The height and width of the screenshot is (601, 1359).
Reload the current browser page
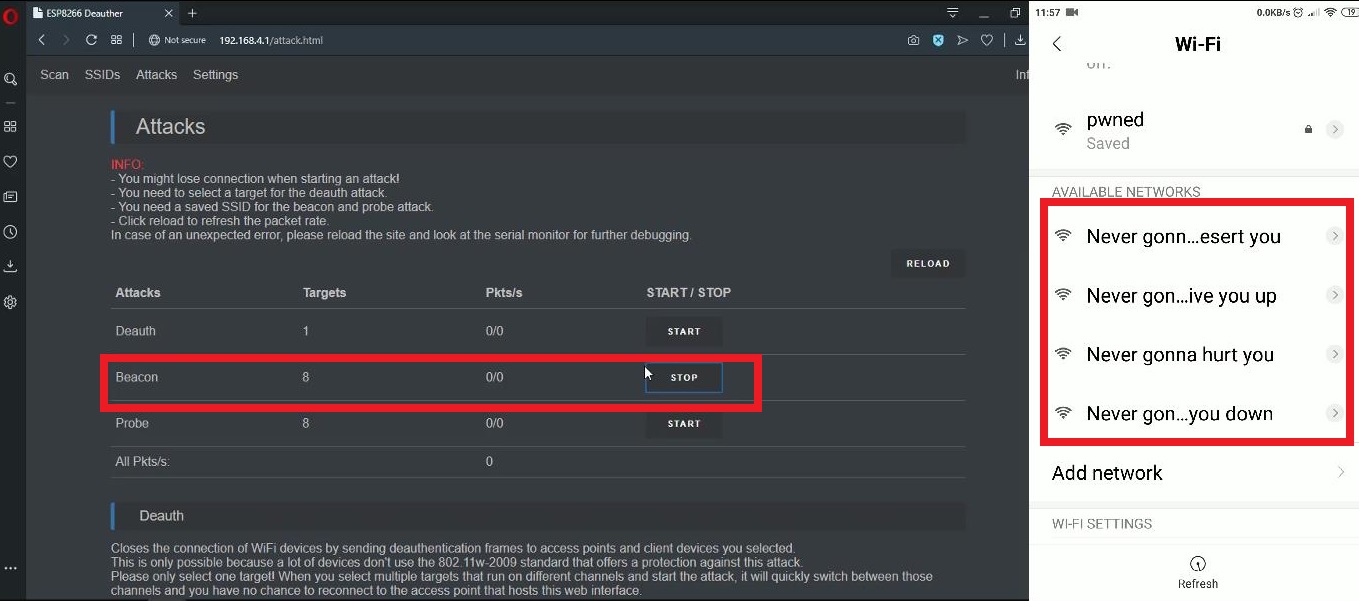coord(91,40)
